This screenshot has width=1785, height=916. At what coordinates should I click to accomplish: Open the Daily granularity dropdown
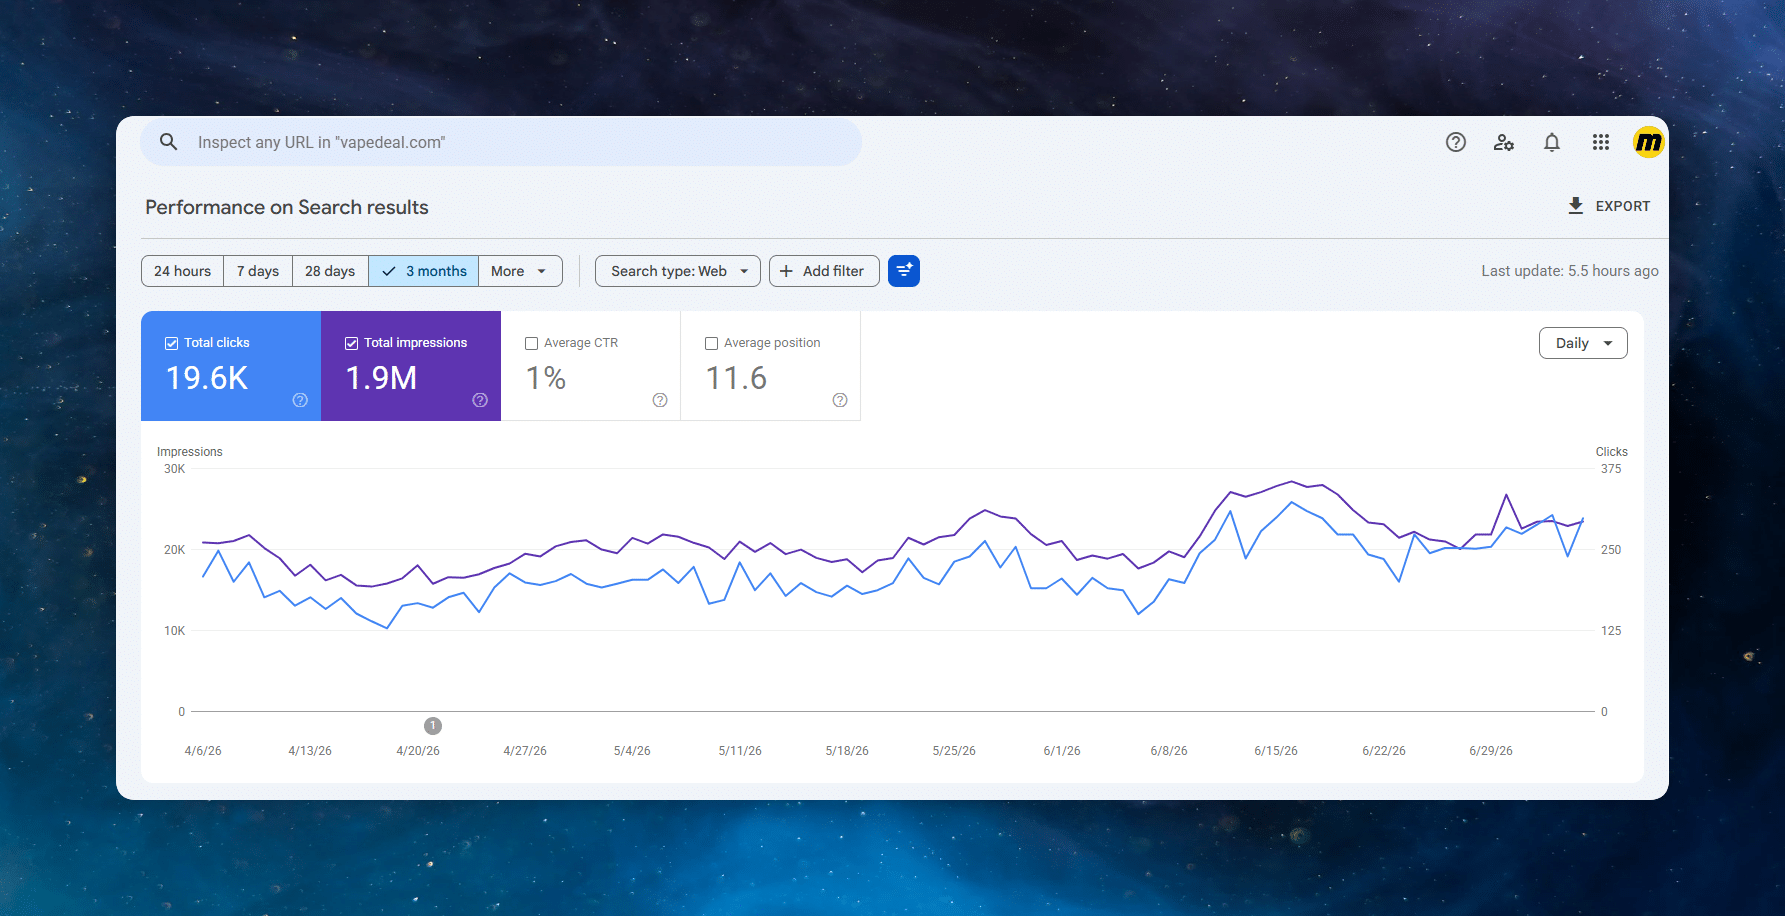click(x=1583, y=343)
